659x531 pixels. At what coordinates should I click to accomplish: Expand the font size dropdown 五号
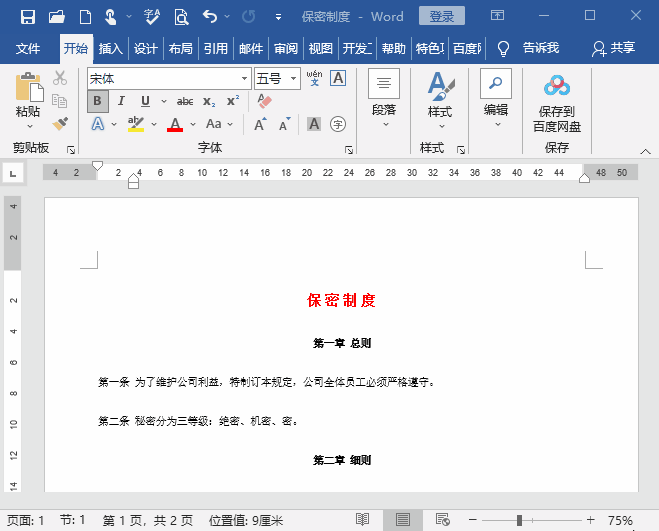pos(294,78)
